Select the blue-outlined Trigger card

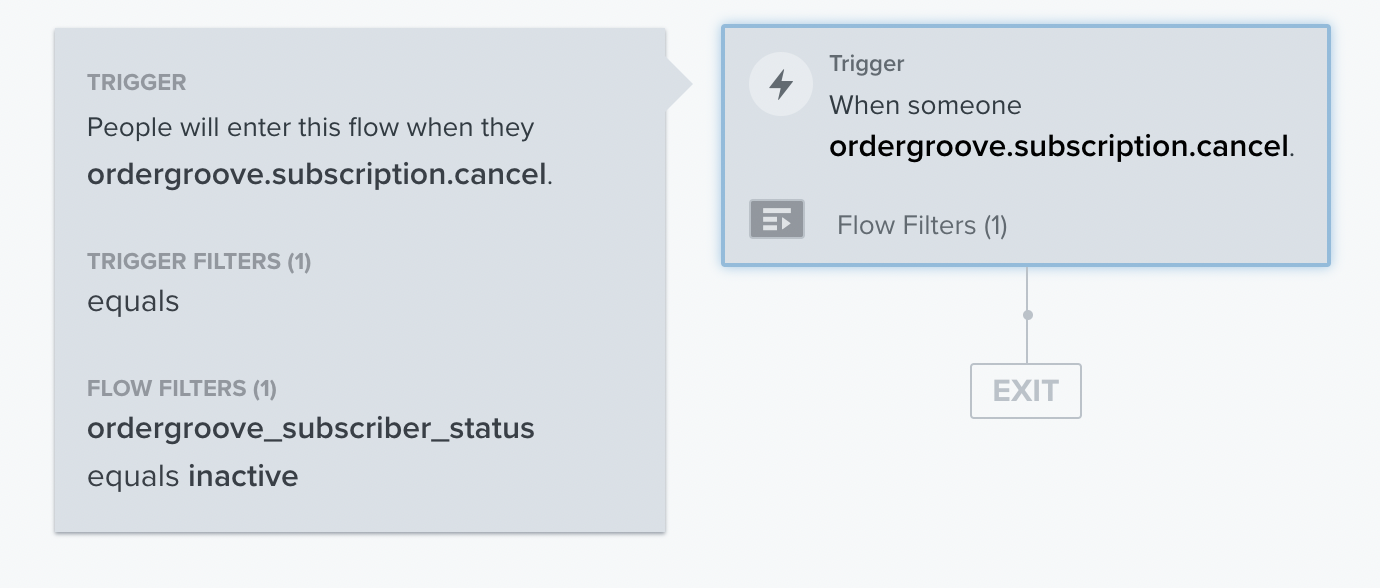1026,146
